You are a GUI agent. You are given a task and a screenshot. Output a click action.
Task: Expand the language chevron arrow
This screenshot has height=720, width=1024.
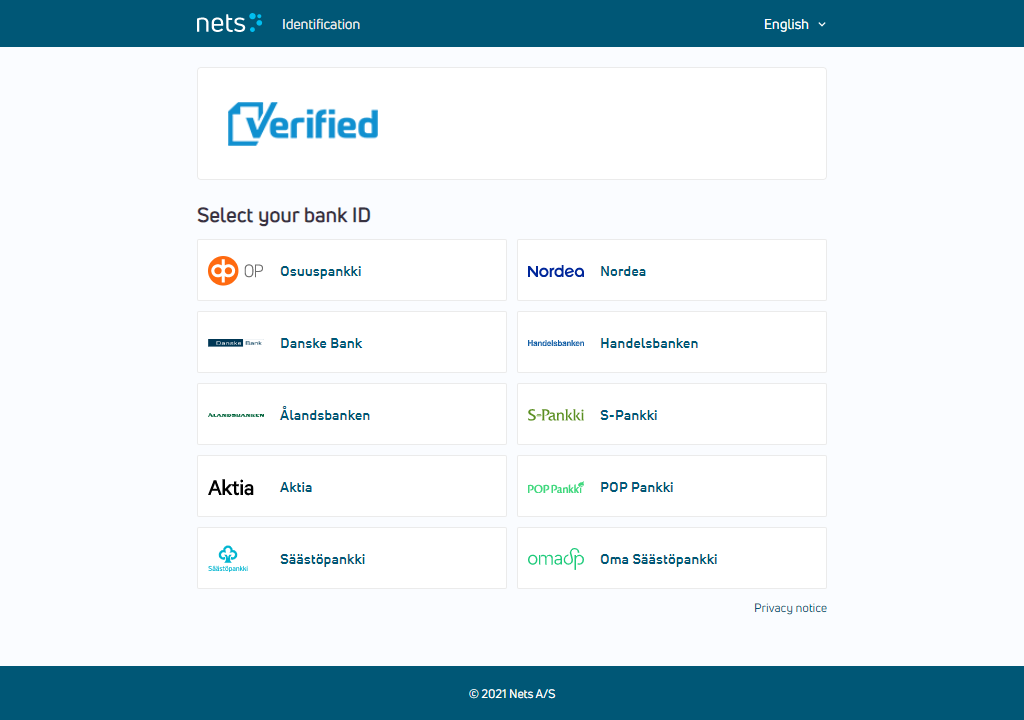pos(822,24)
